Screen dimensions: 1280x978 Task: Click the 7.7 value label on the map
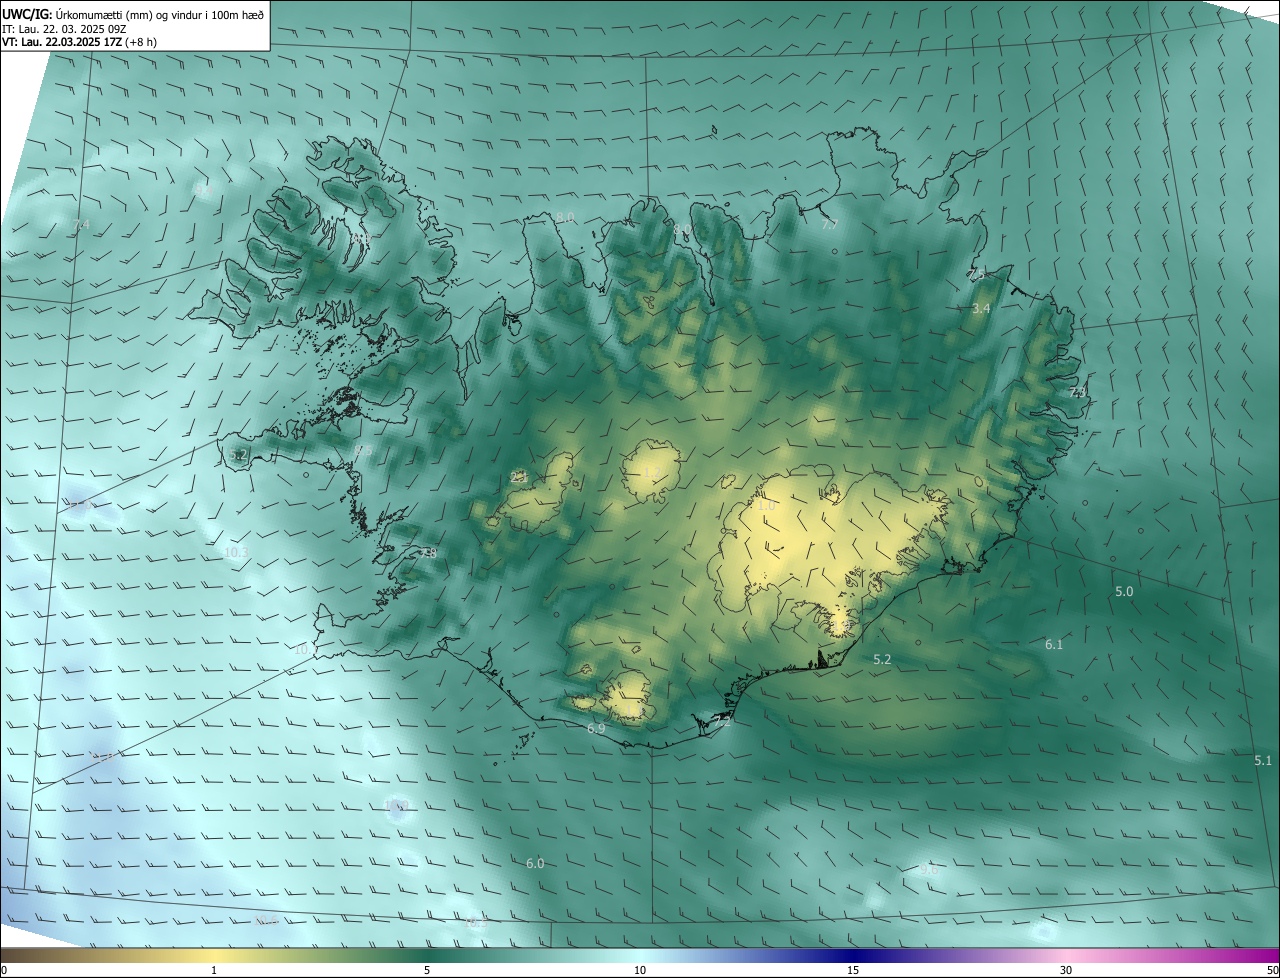click(x=830, y=225)
